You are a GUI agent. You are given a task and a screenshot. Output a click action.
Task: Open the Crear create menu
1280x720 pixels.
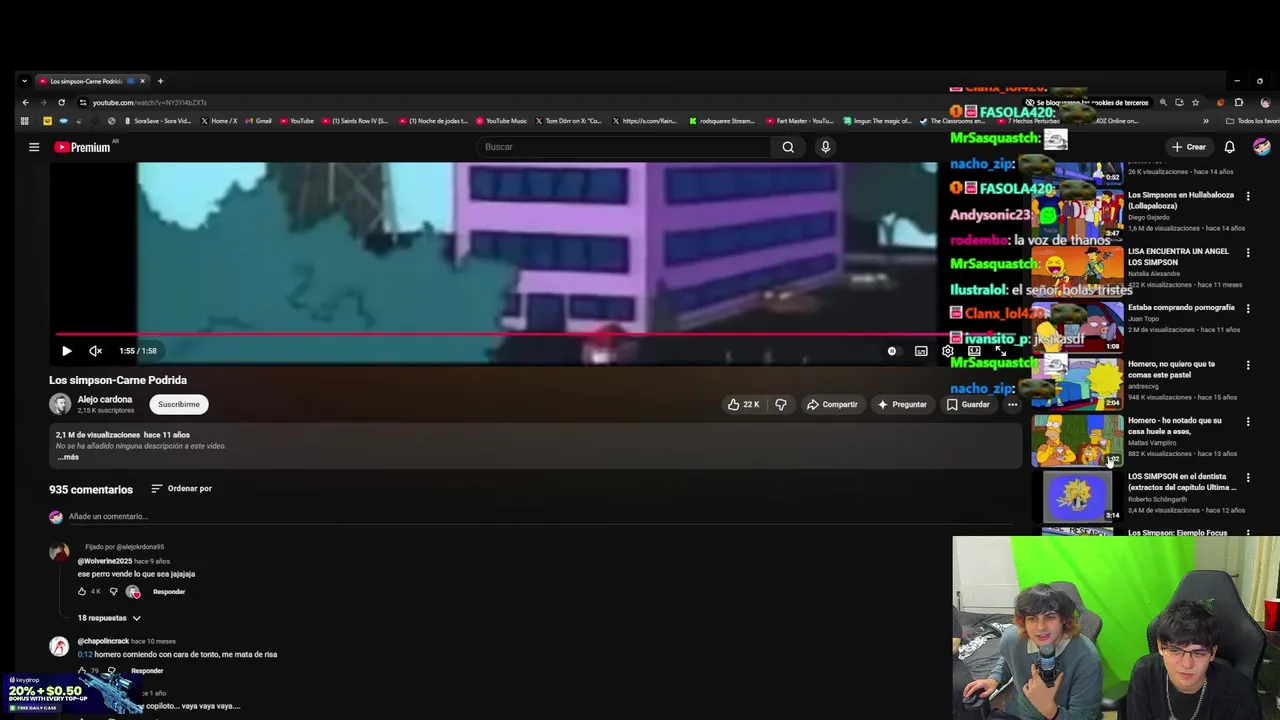1188,147
